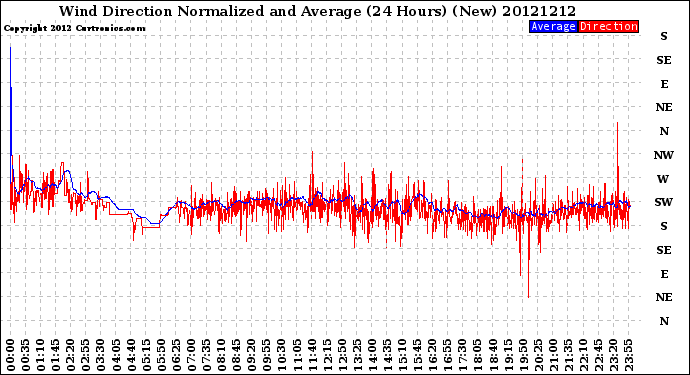Pick the 09:55 time axis label
The image size is (690, 375).
[x=267, y=355]
